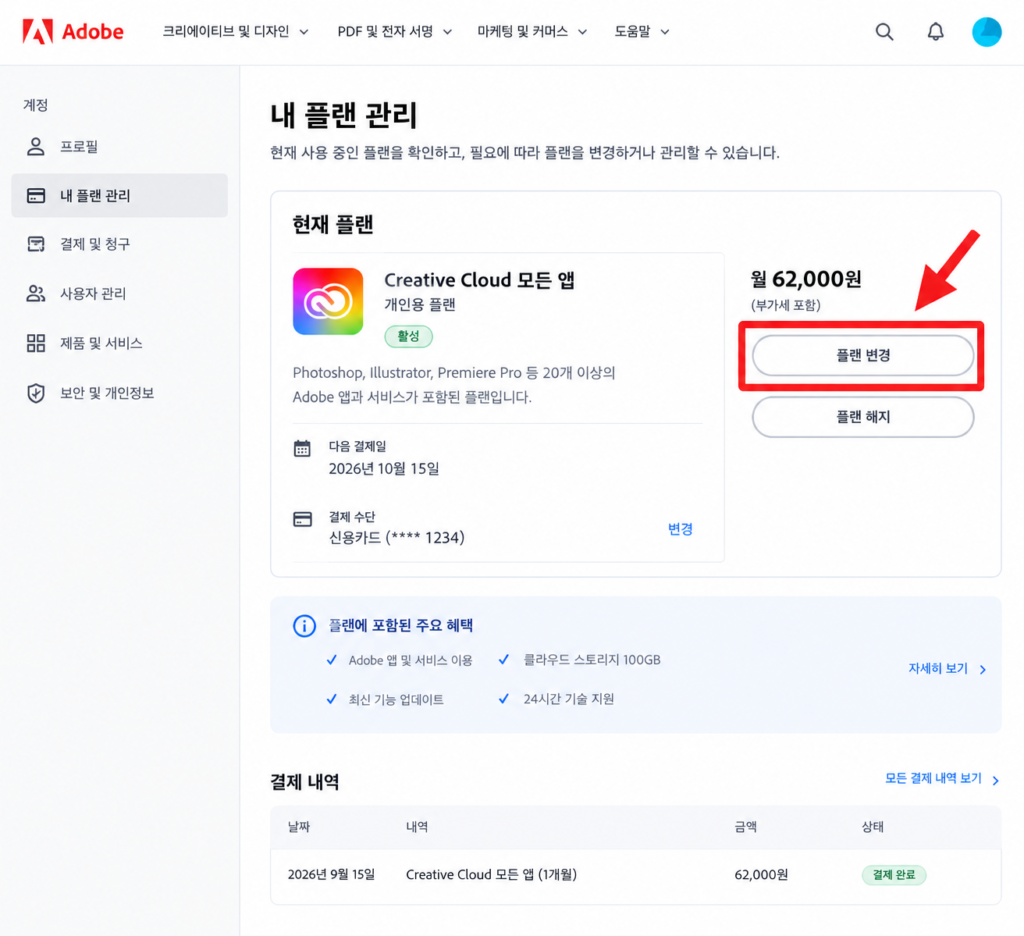Screen dimensions: 1024x936
Task: Click the Creative Cloud 모든 앱 plan title
Action: tap(479, 280)
